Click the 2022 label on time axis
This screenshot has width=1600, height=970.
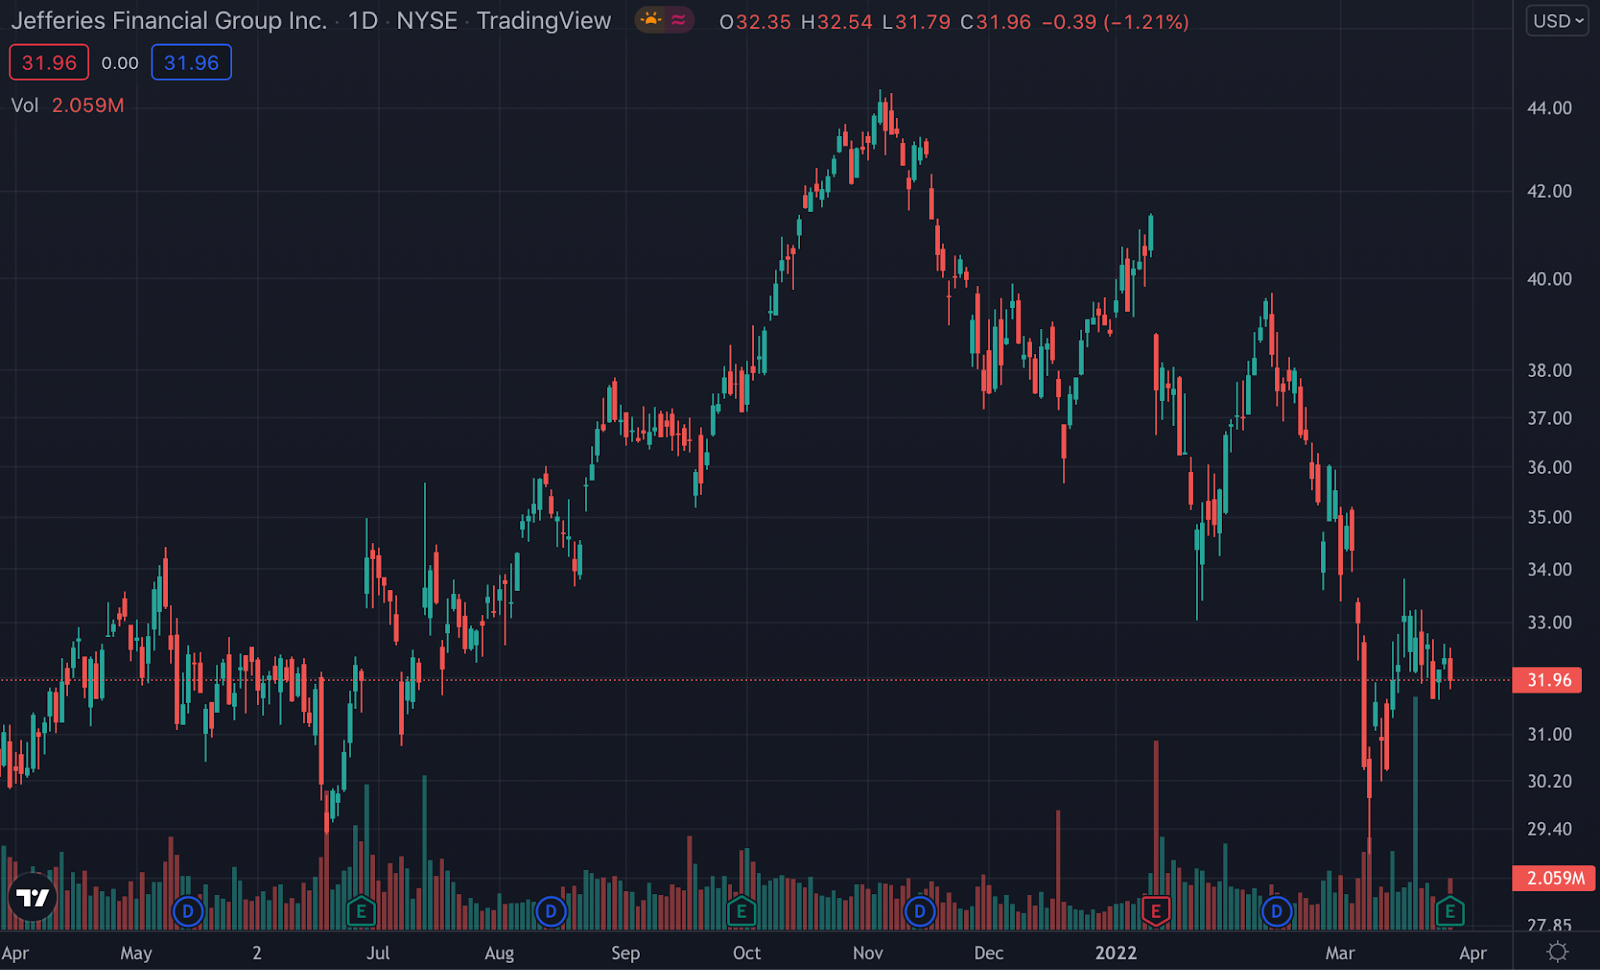tap(1116, 953)
